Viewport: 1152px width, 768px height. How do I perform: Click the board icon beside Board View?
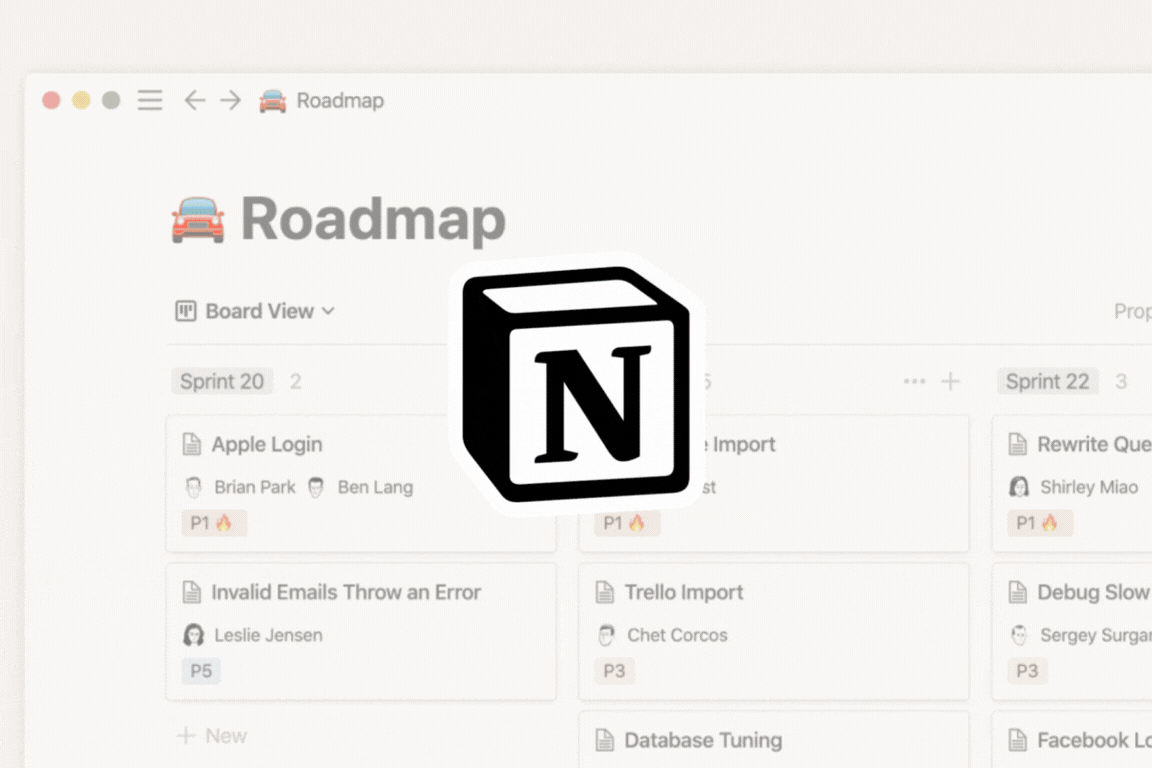[x=186, y=311]
